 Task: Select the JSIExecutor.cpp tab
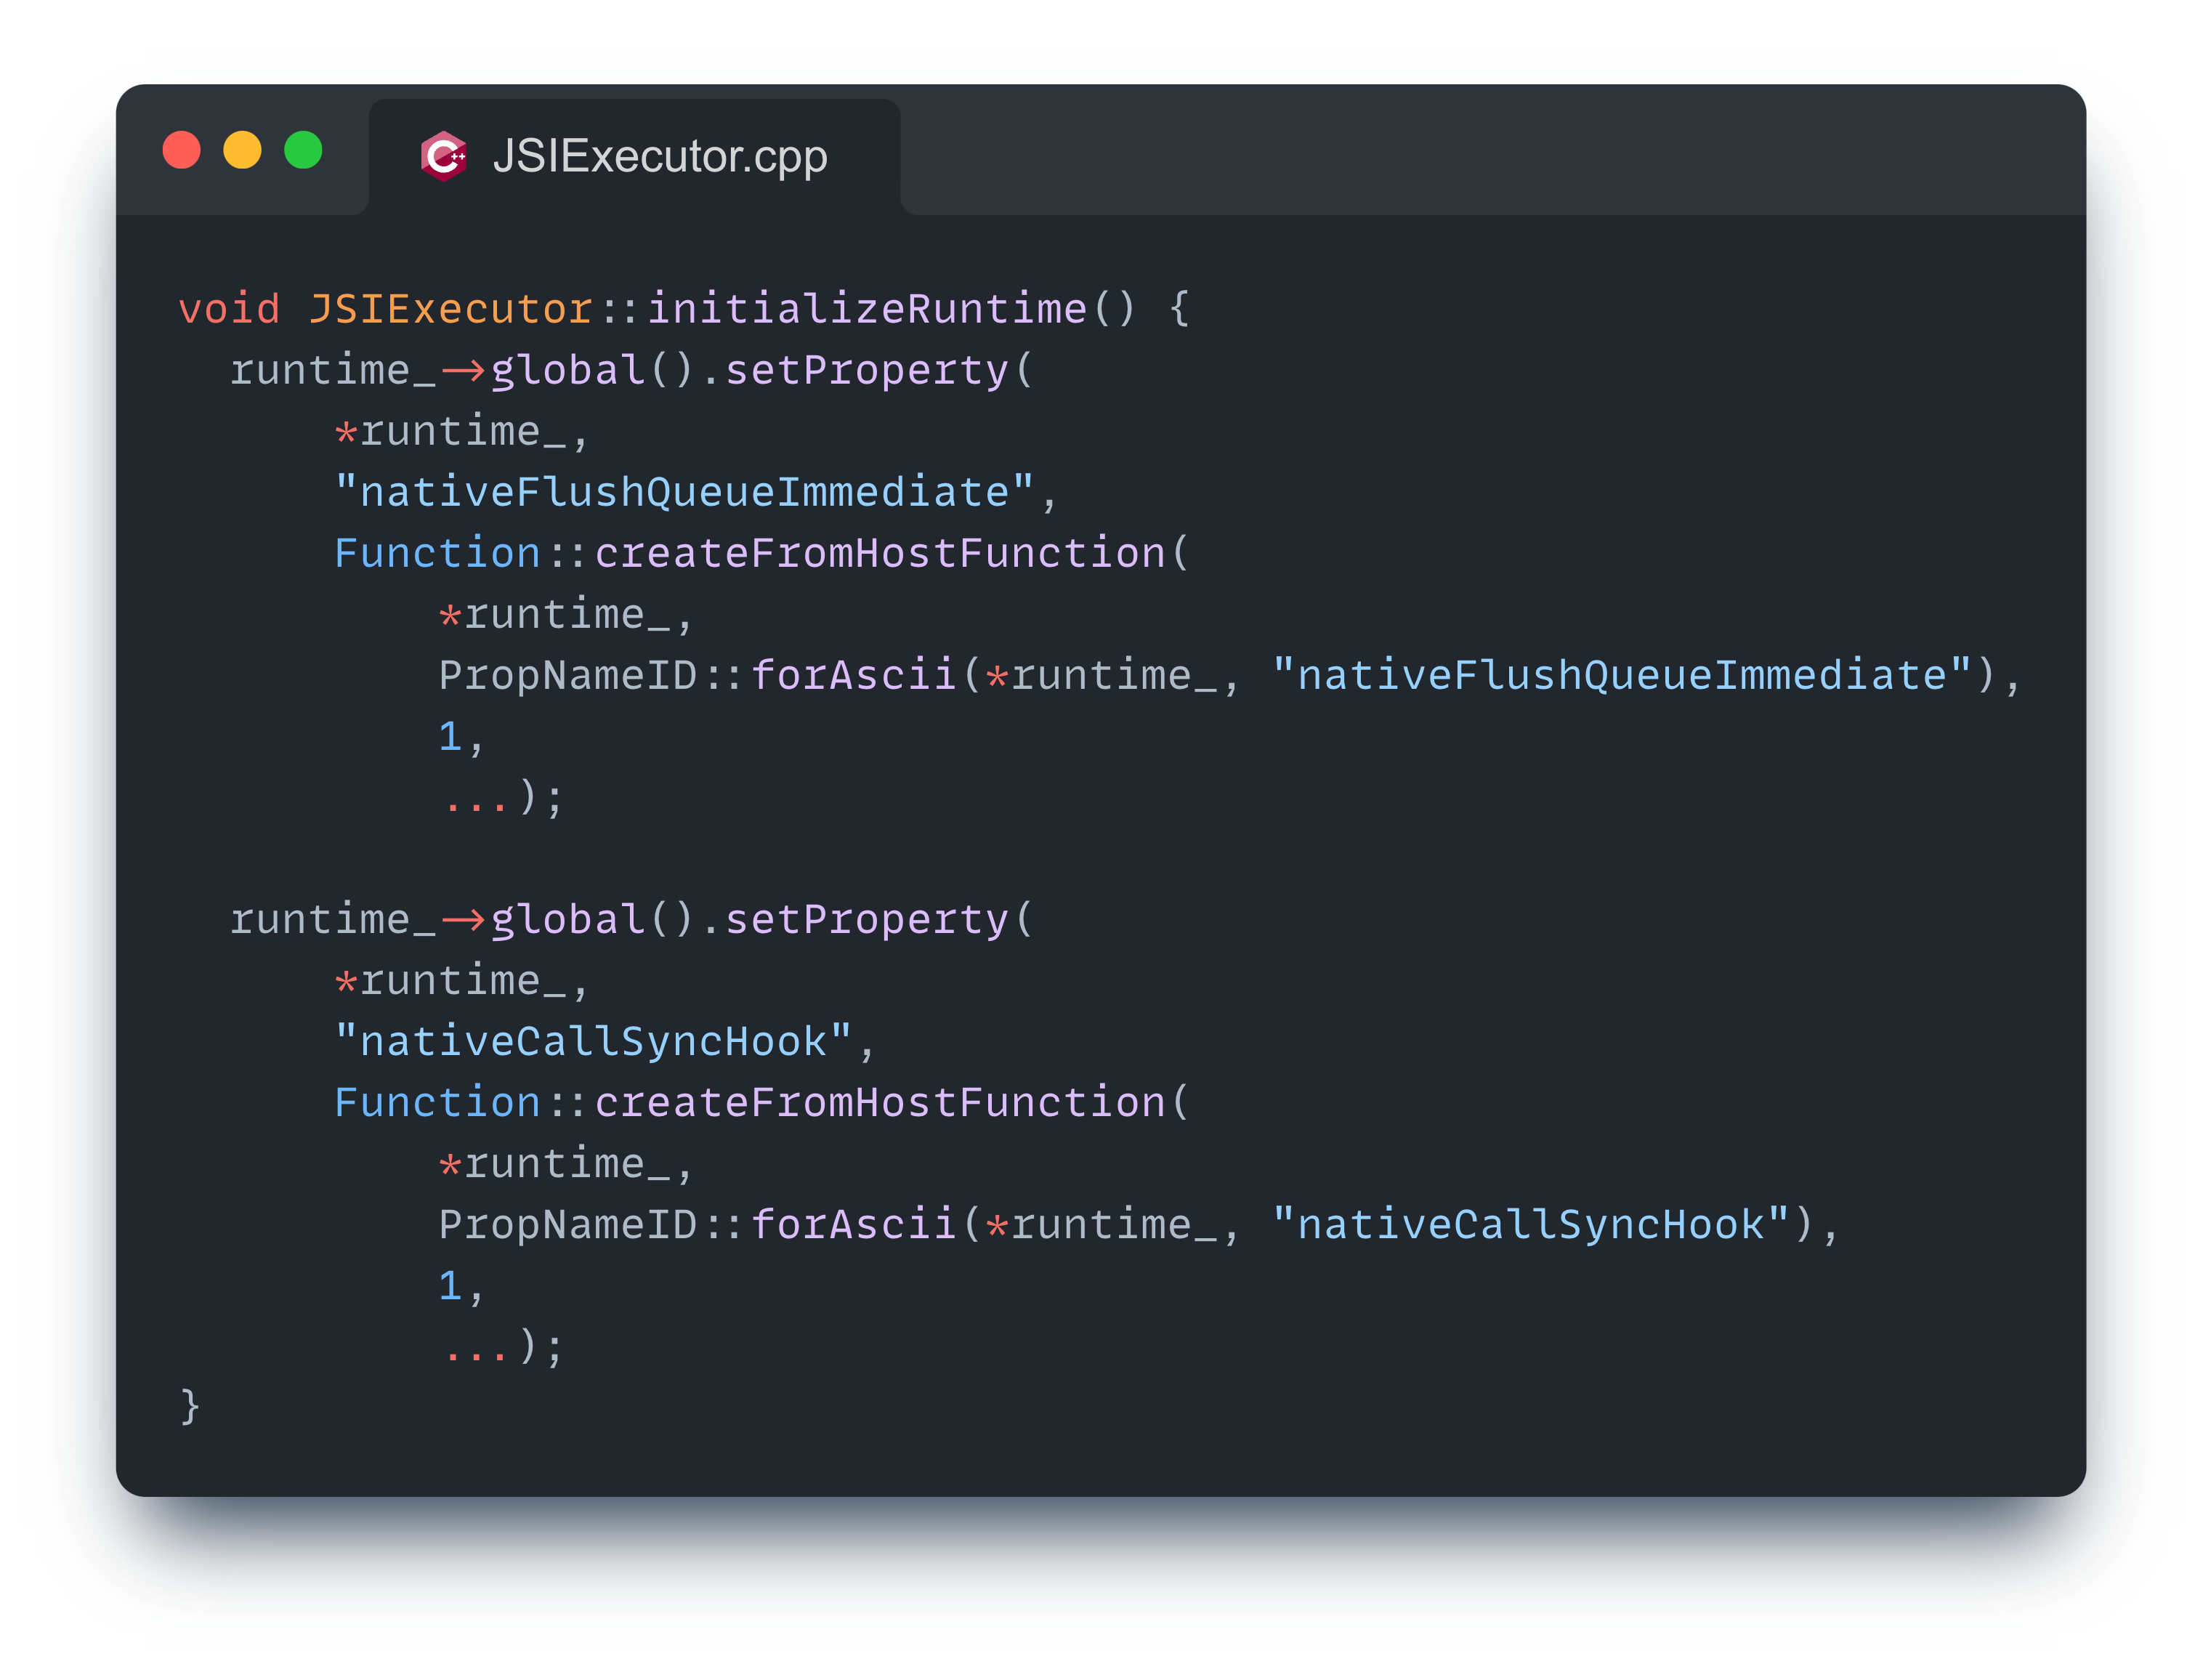point(658,157)
